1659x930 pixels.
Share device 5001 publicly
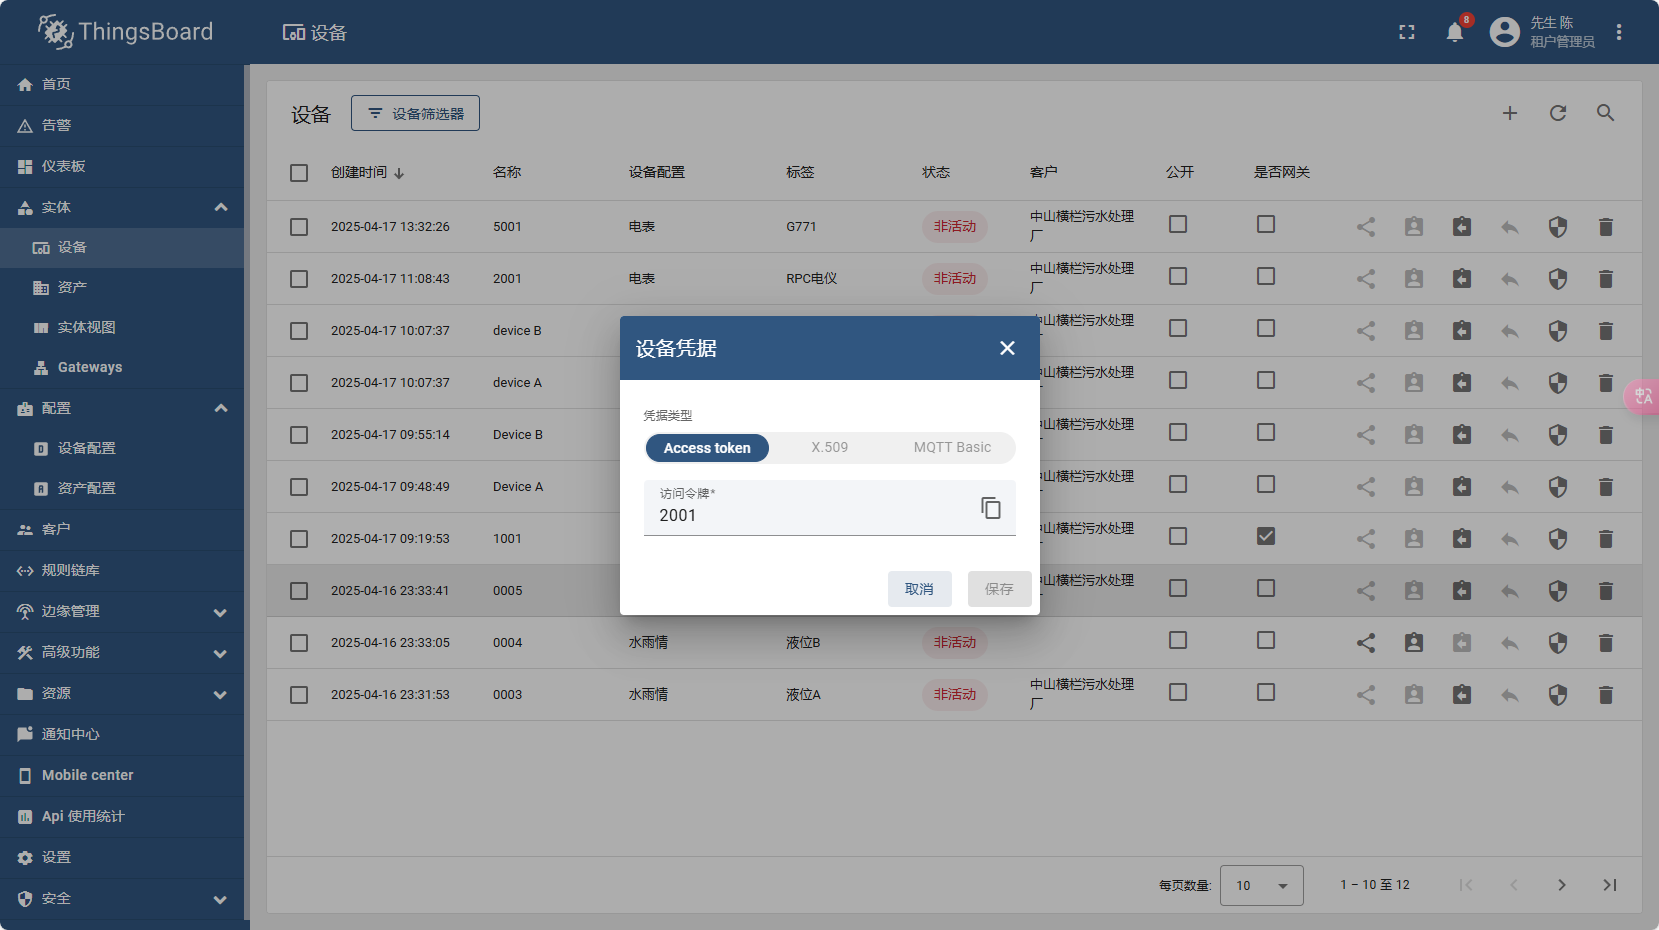tap(1366, 227)
